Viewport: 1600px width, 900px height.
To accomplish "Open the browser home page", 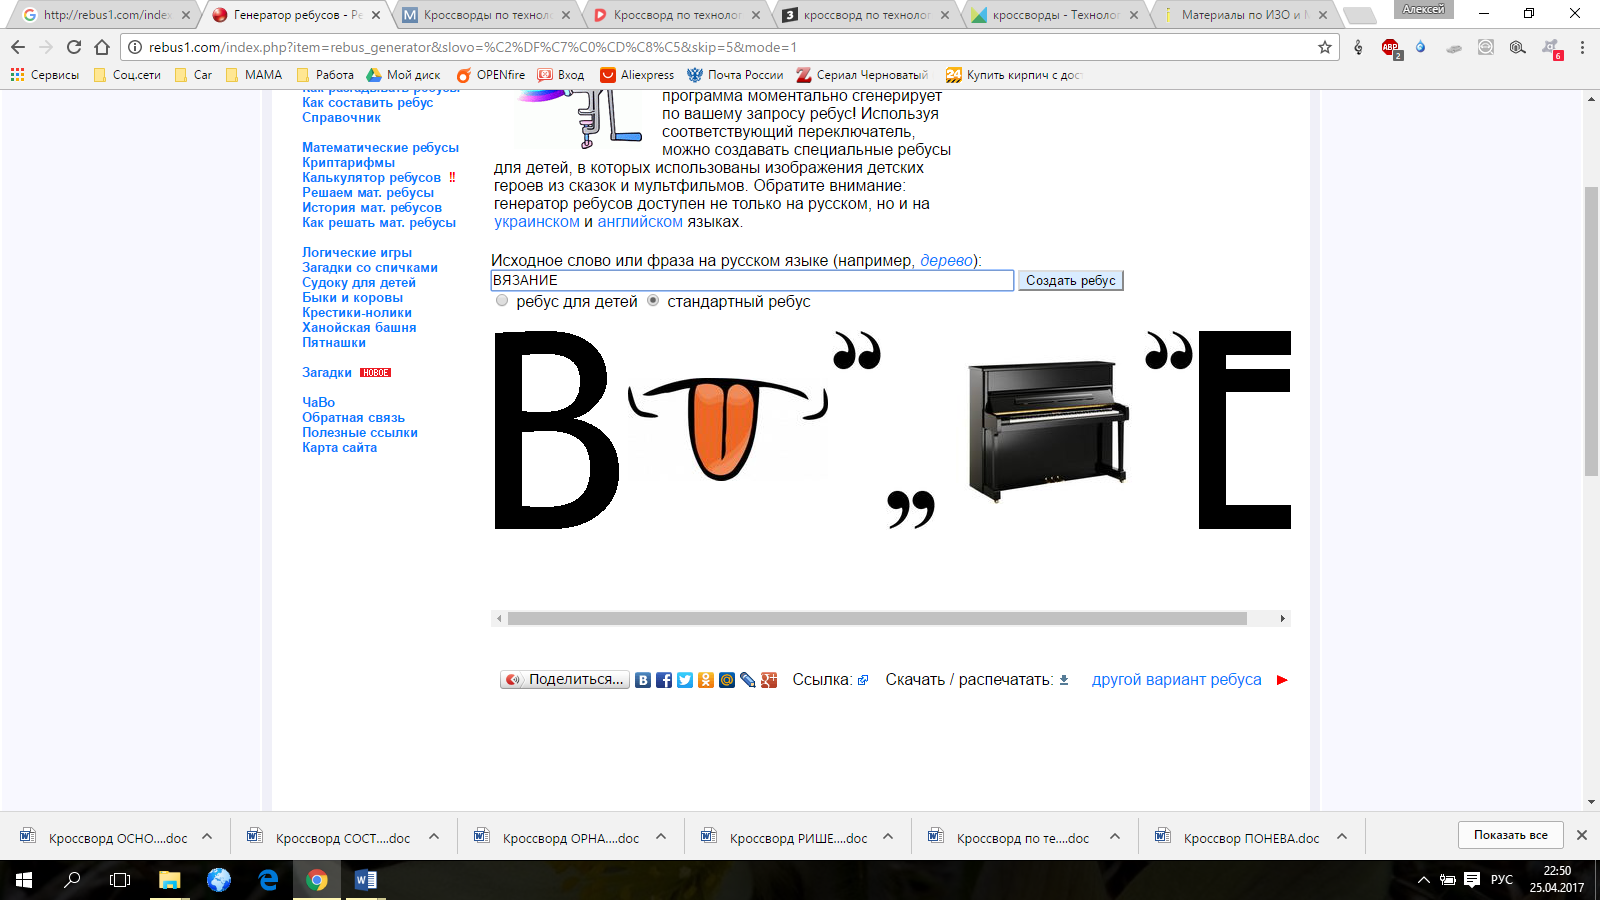I will (102, 47).
